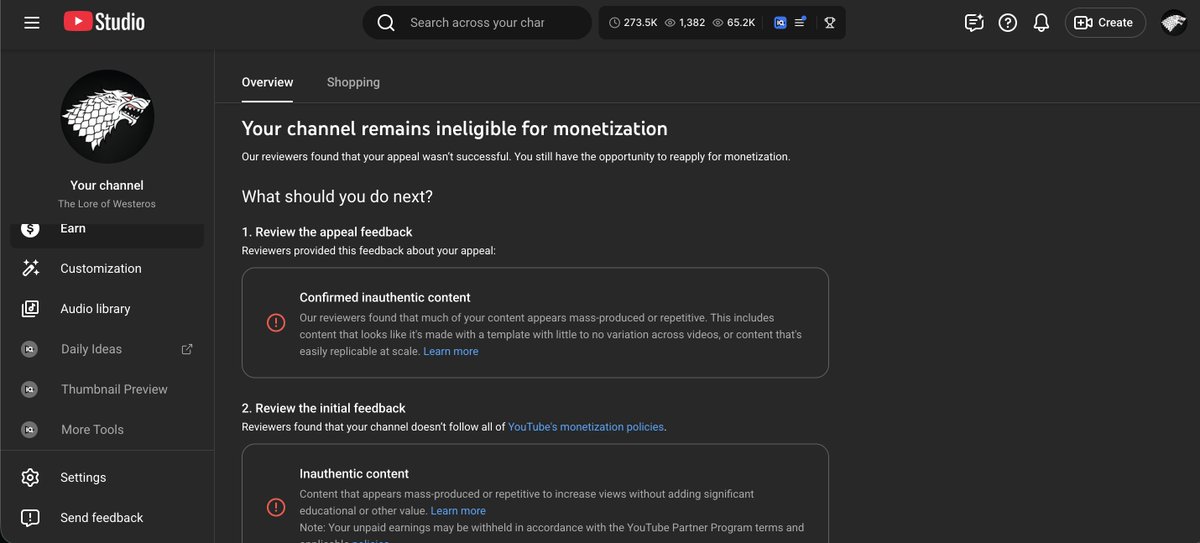This screenshot has width=1200, height=543.
Task: Click the channel name The Lore of Westeros
Action: 107,204
